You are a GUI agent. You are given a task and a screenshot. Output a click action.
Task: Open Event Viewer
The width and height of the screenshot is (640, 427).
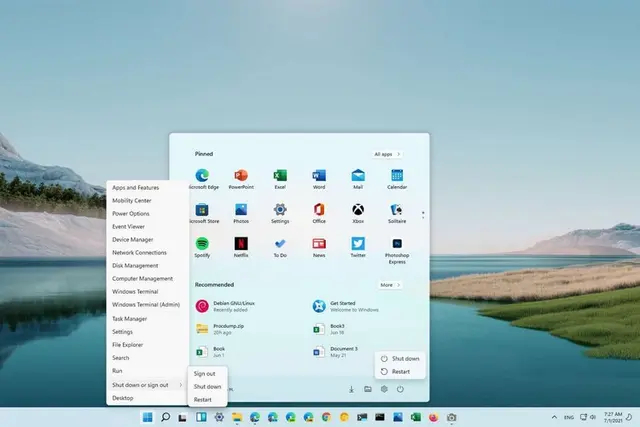[x=128, y=227]
